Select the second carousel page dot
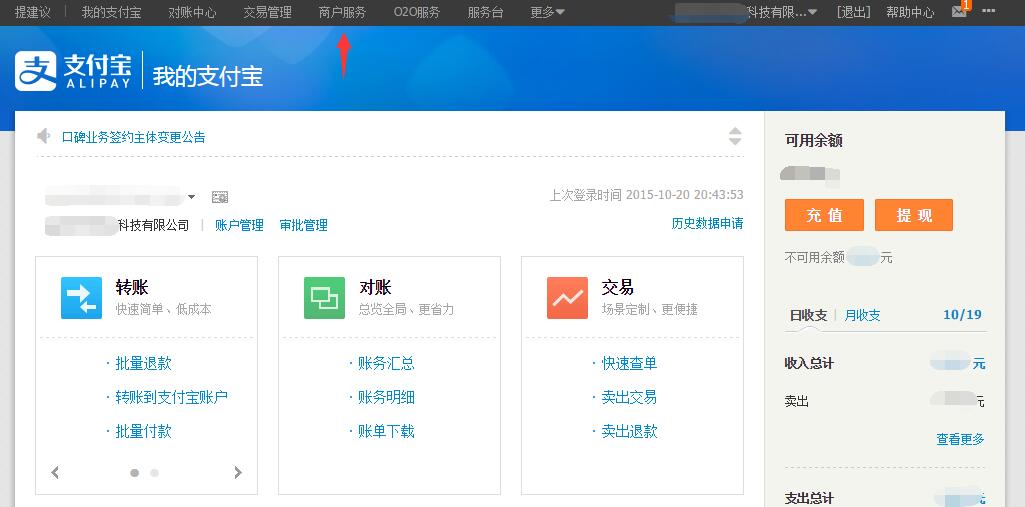Image resolution: width=1025 pixels, height=507 pixels. tap(154, 473)
